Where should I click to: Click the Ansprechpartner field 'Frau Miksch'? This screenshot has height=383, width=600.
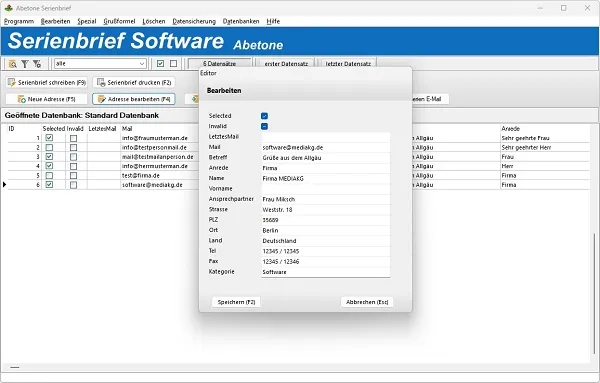[x=326, y=199]
